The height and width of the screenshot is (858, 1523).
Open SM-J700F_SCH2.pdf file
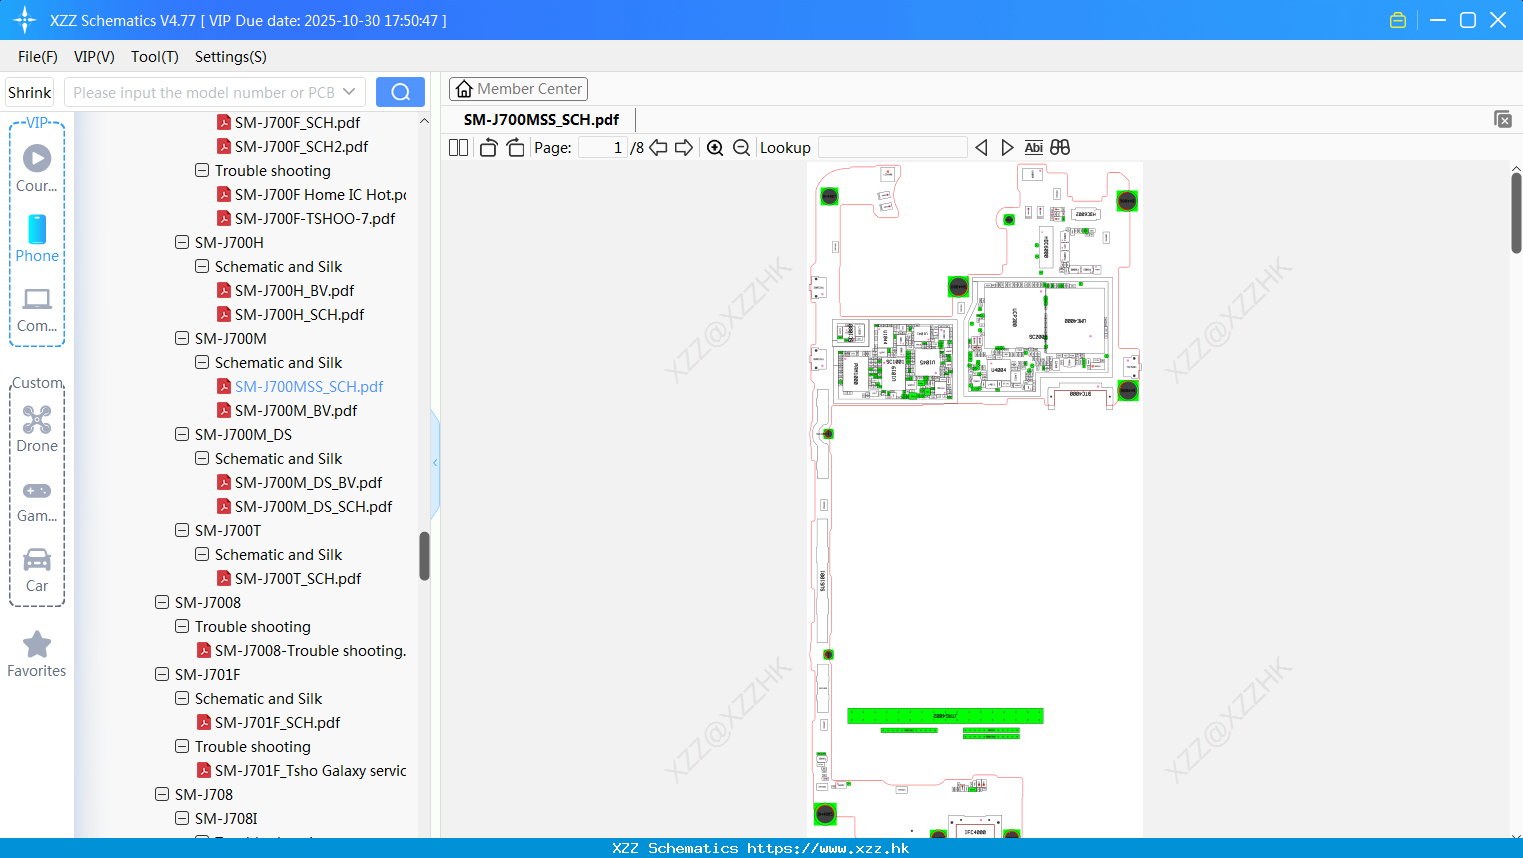click(301, 146)
